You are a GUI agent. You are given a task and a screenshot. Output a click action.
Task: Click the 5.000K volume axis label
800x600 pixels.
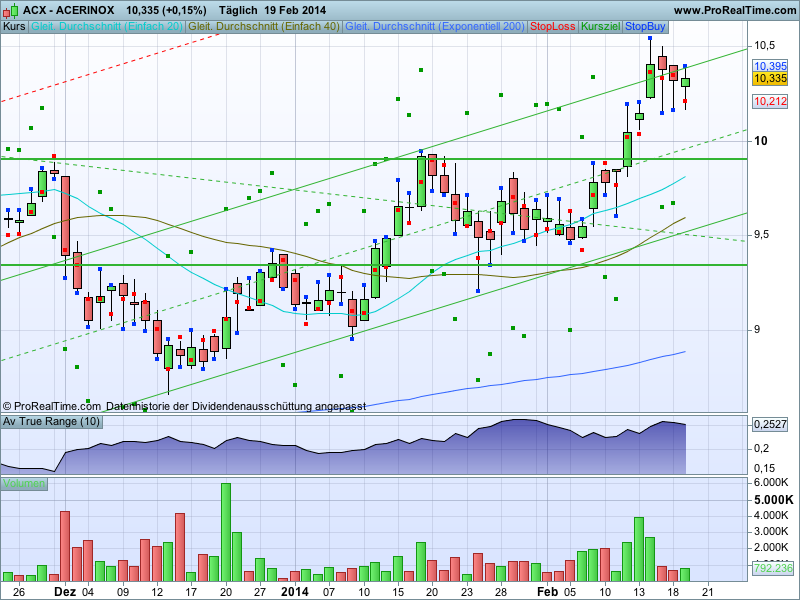[x=773, y=499]
